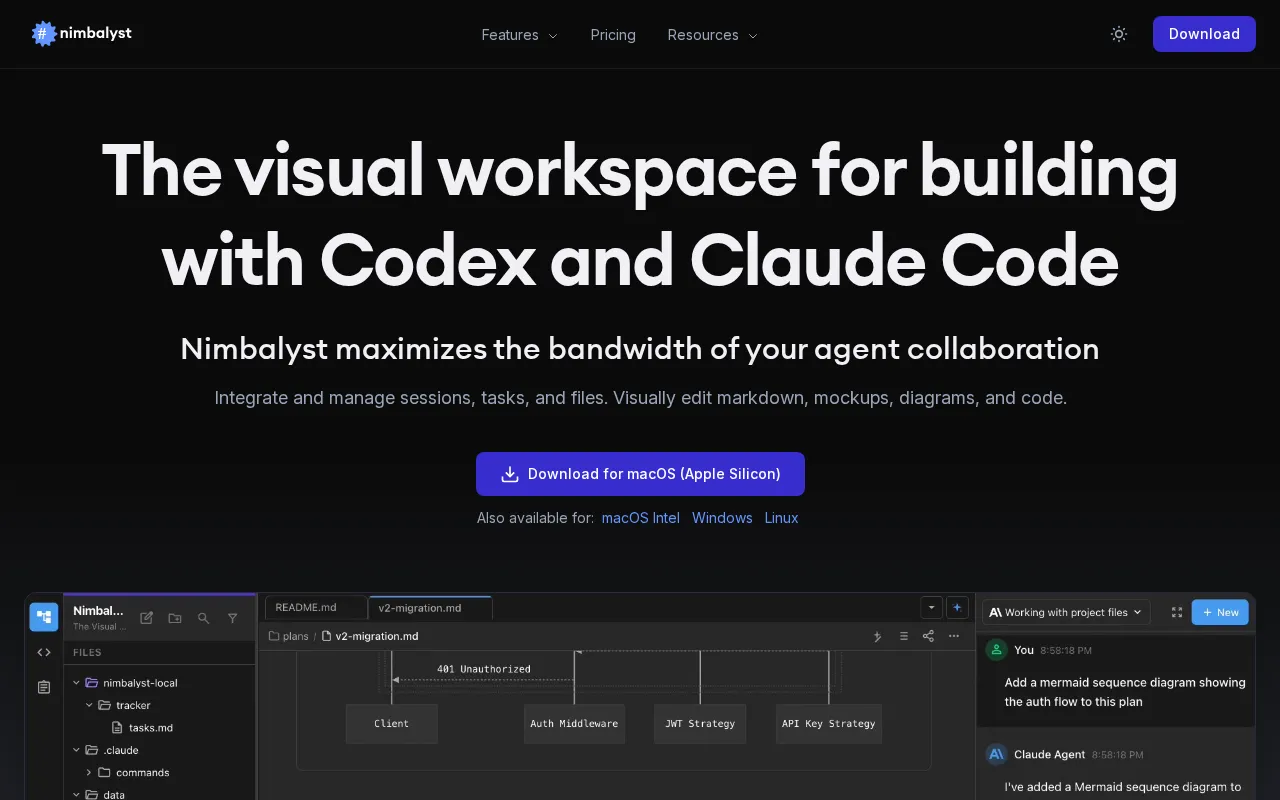This screenshot has width=1280, height=800.
Task: Click the Client diagram box
Action: 392,724
